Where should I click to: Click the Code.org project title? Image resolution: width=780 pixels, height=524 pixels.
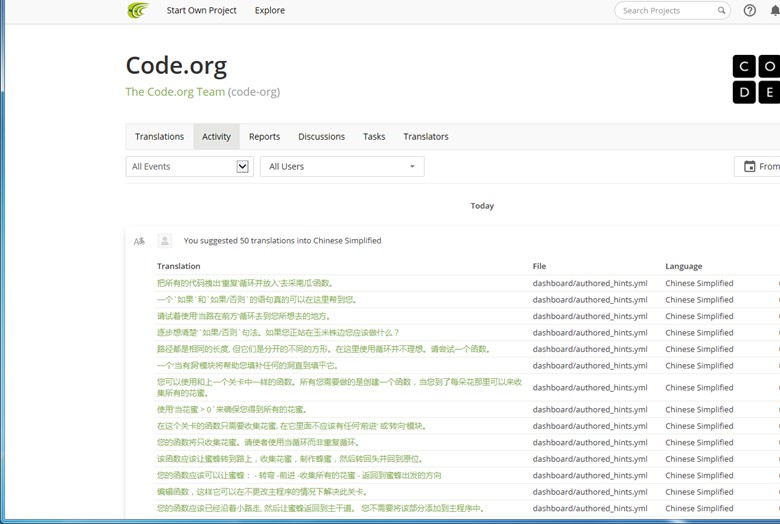tap(176, 66)
